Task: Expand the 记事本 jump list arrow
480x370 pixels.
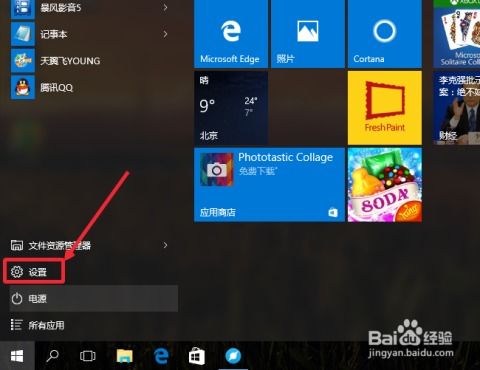Action: click(x=165, y=34)
